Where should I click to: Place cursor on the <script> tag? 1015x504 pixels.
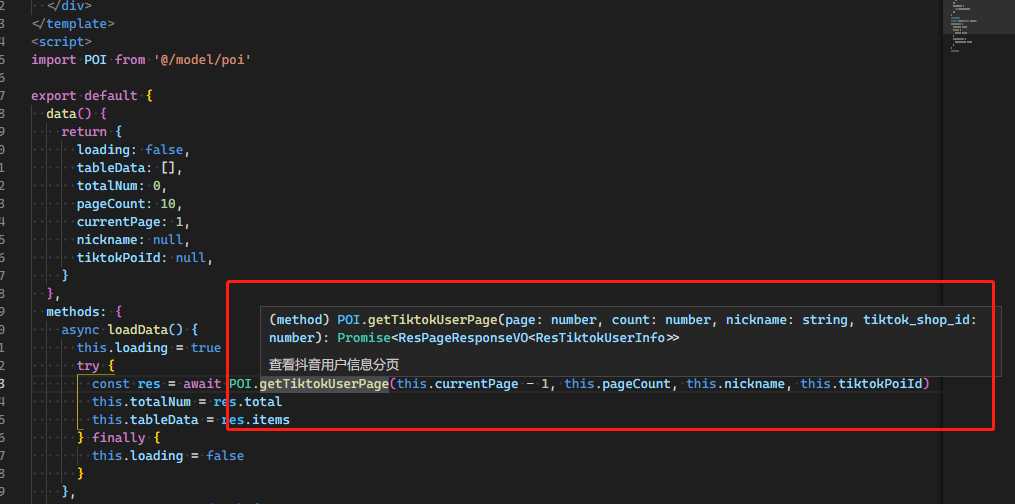point(61,41)
